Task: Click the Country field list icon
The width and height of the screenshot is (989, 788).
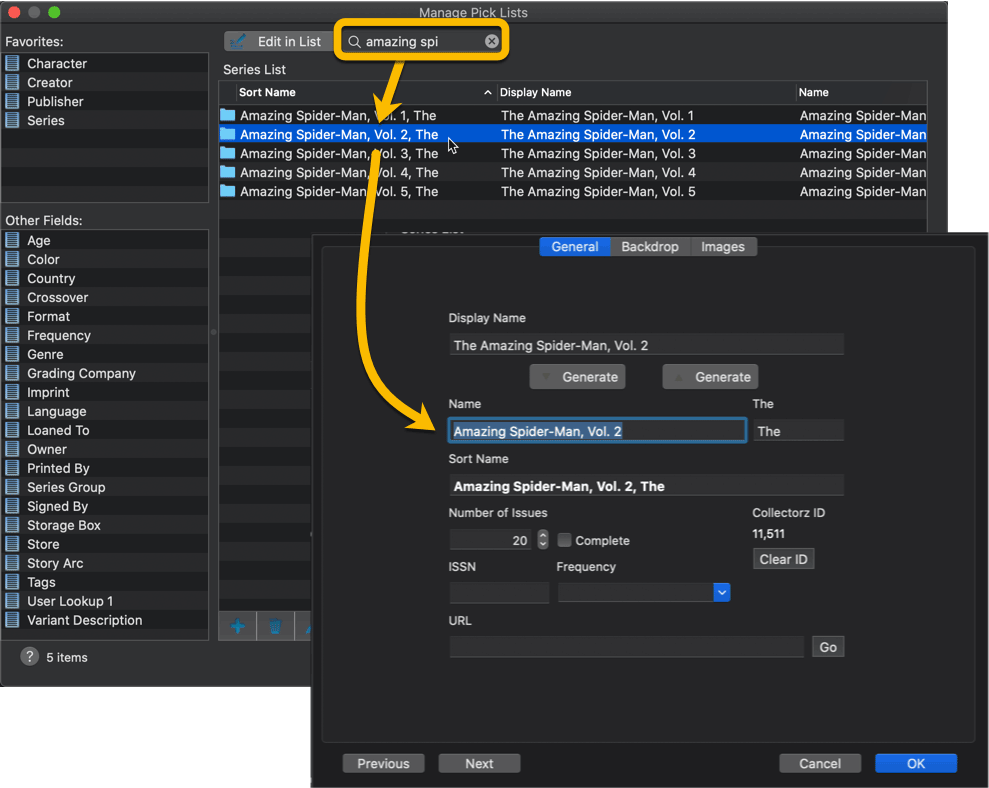Action: point(12,278)
